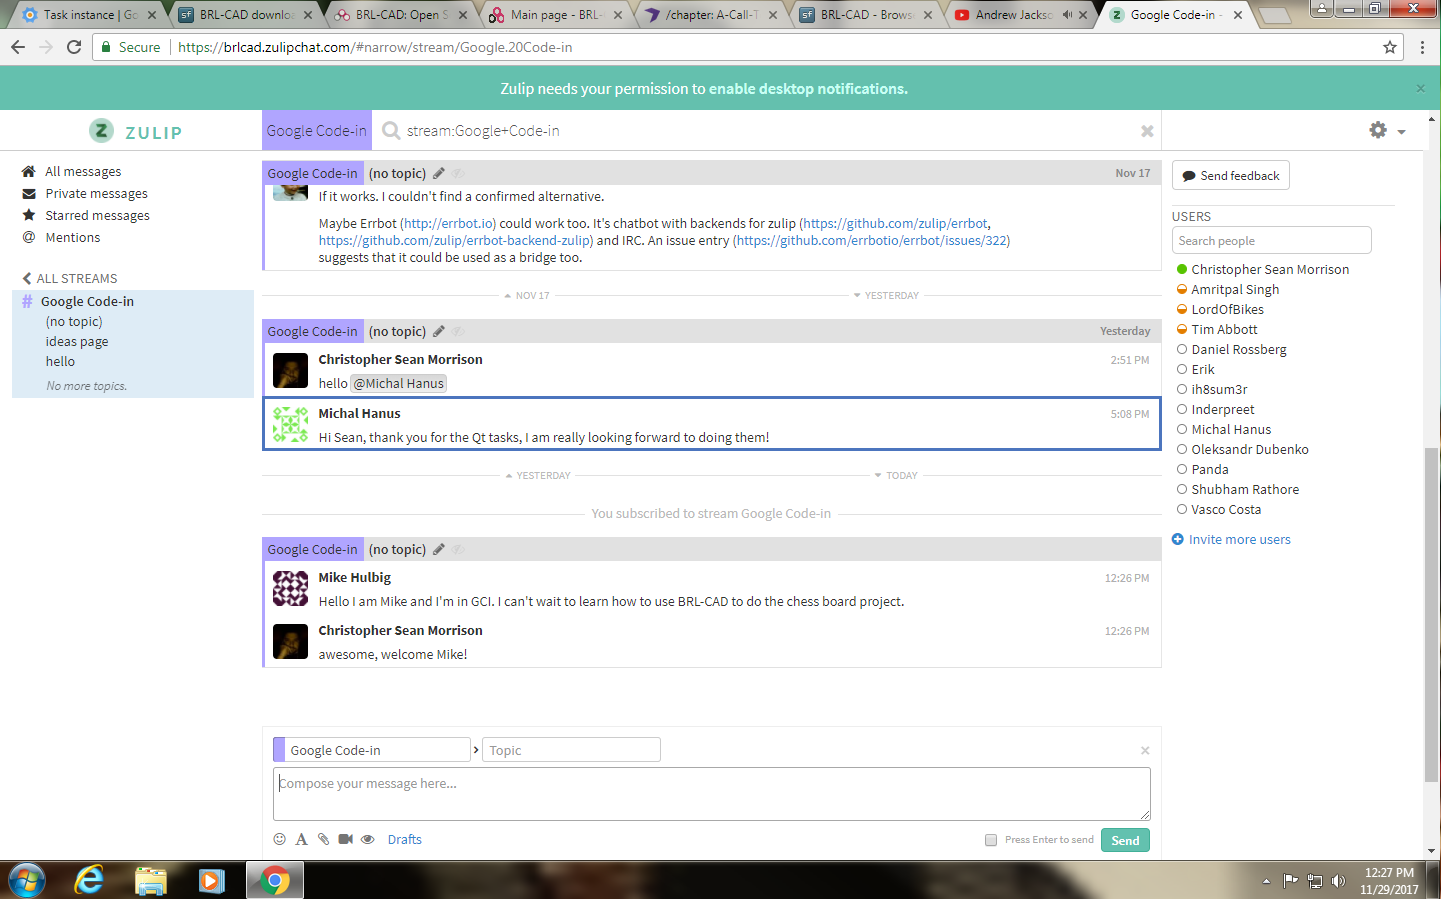This screenshot has height=899, width=1441.
Task: Reload the page in Chrome
Action: (x=74, y=47)
